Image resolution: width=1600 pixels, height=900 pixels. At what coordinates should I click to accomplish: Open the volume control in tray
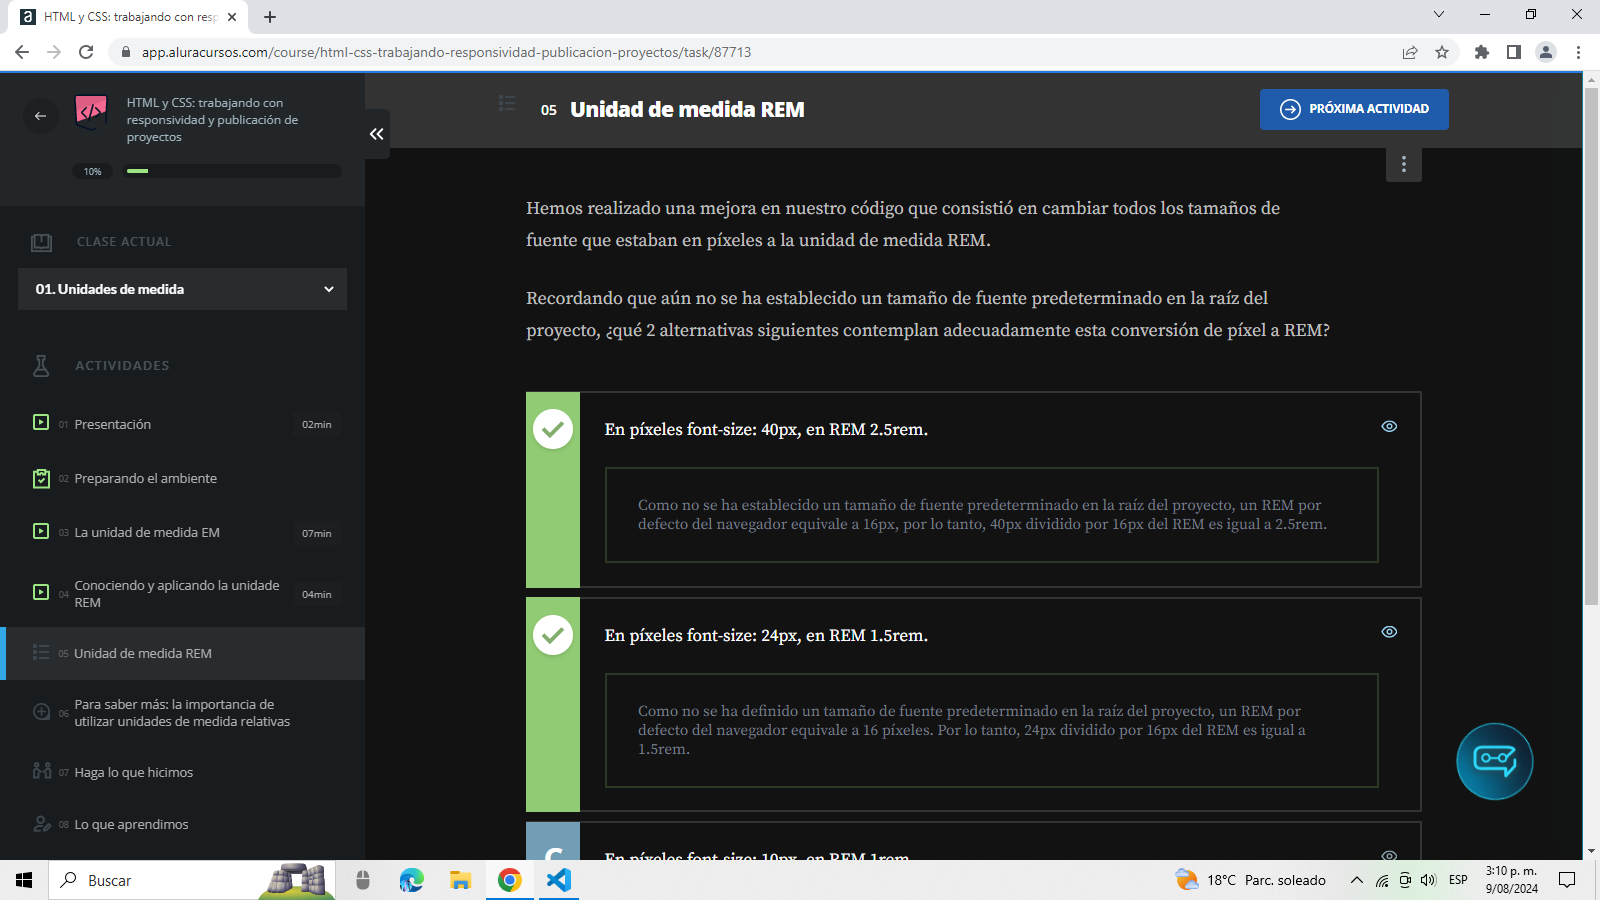pos(1428,880)
